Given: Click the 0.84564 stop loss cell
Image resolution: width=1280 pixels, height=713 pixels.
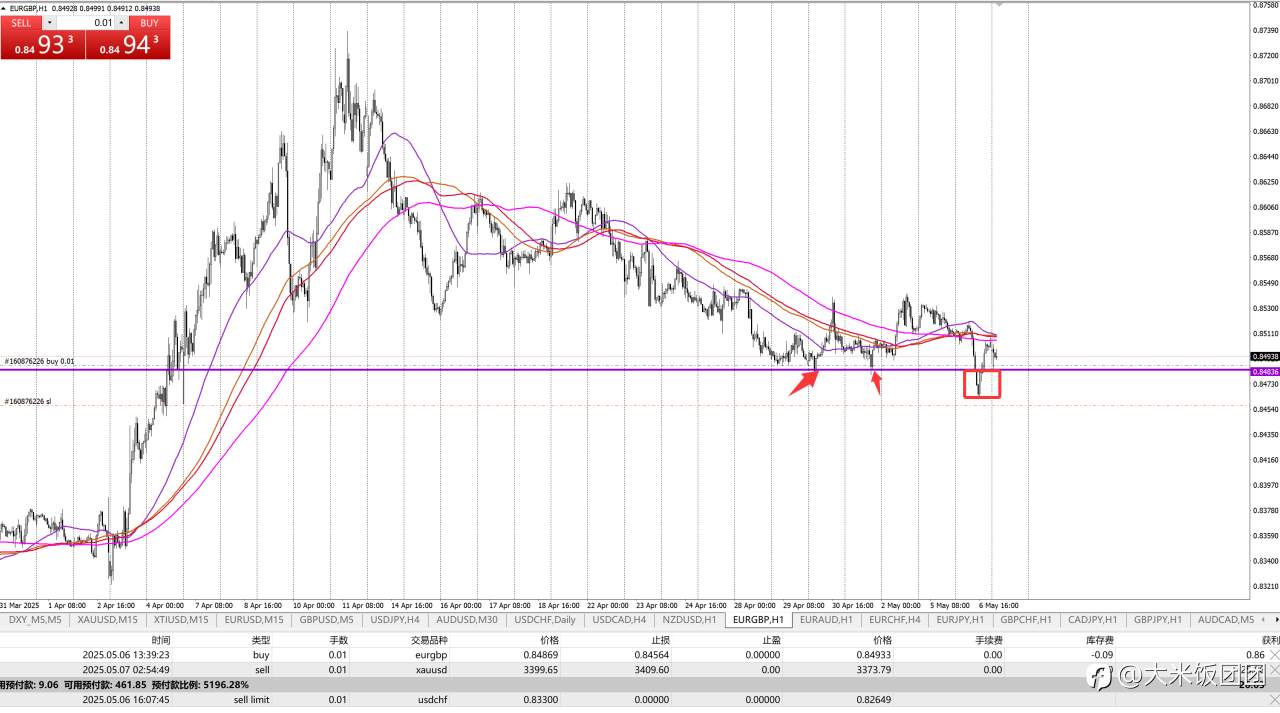Looking at the screenshot, I should coord(651,655).
